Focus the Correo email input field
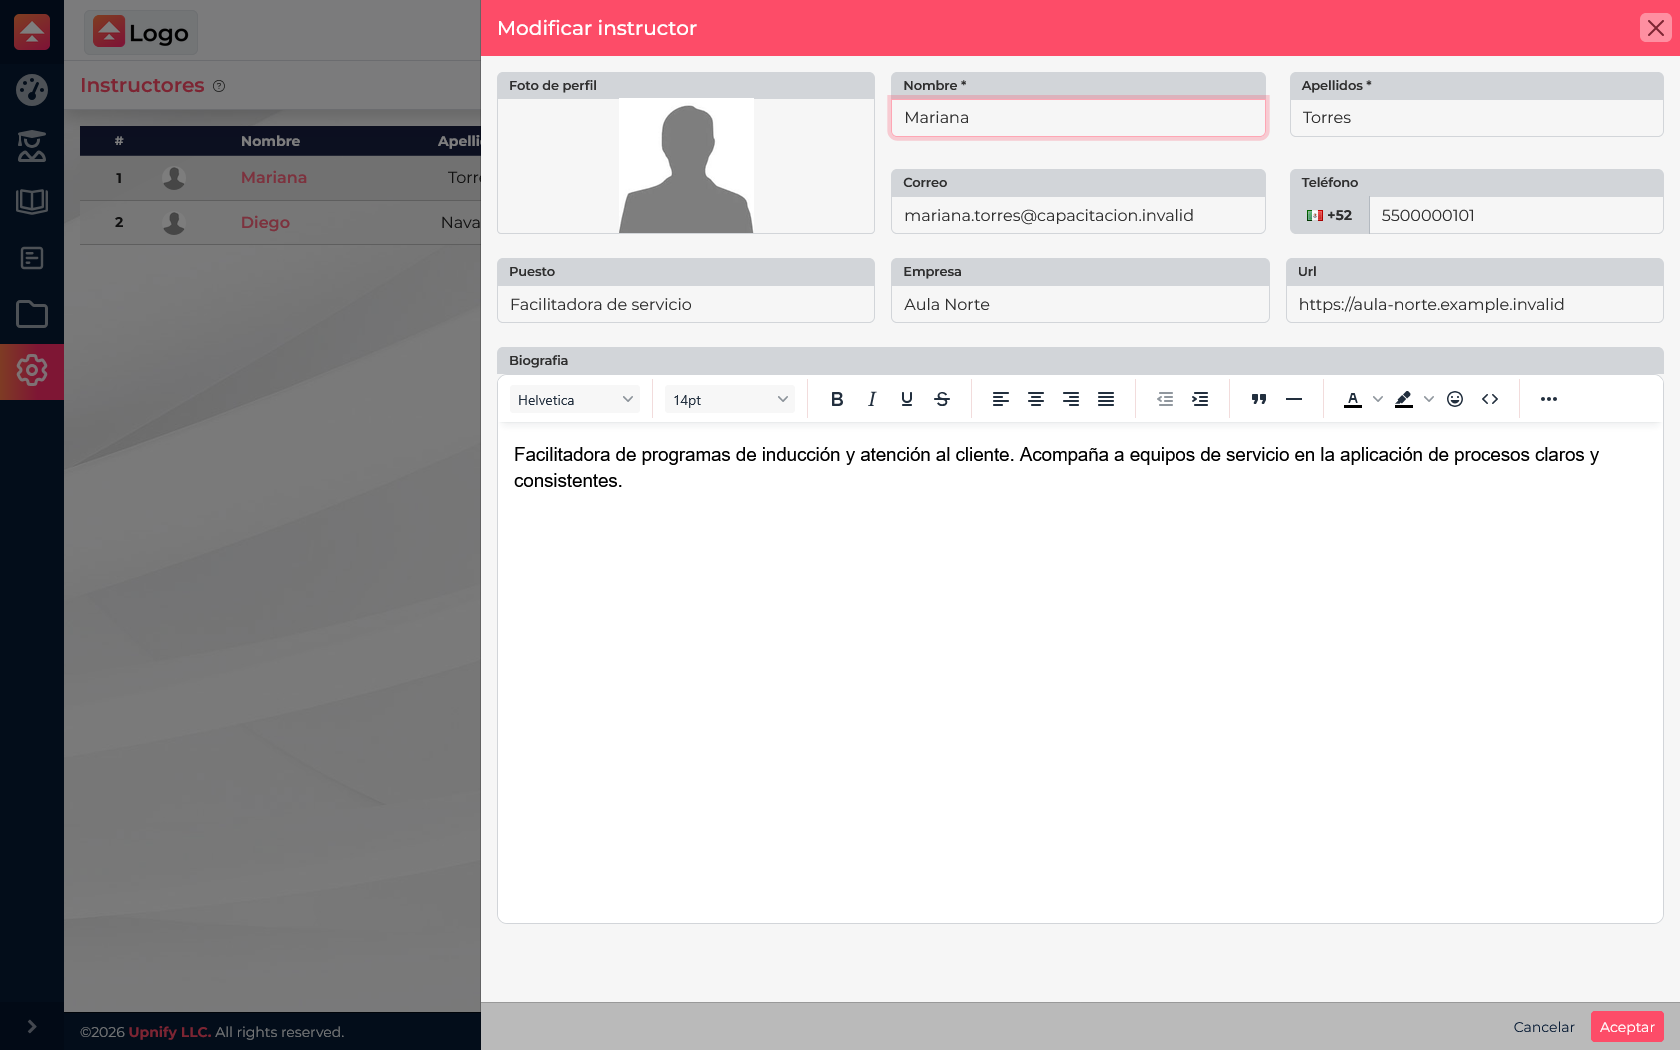 click(1078, 215)
